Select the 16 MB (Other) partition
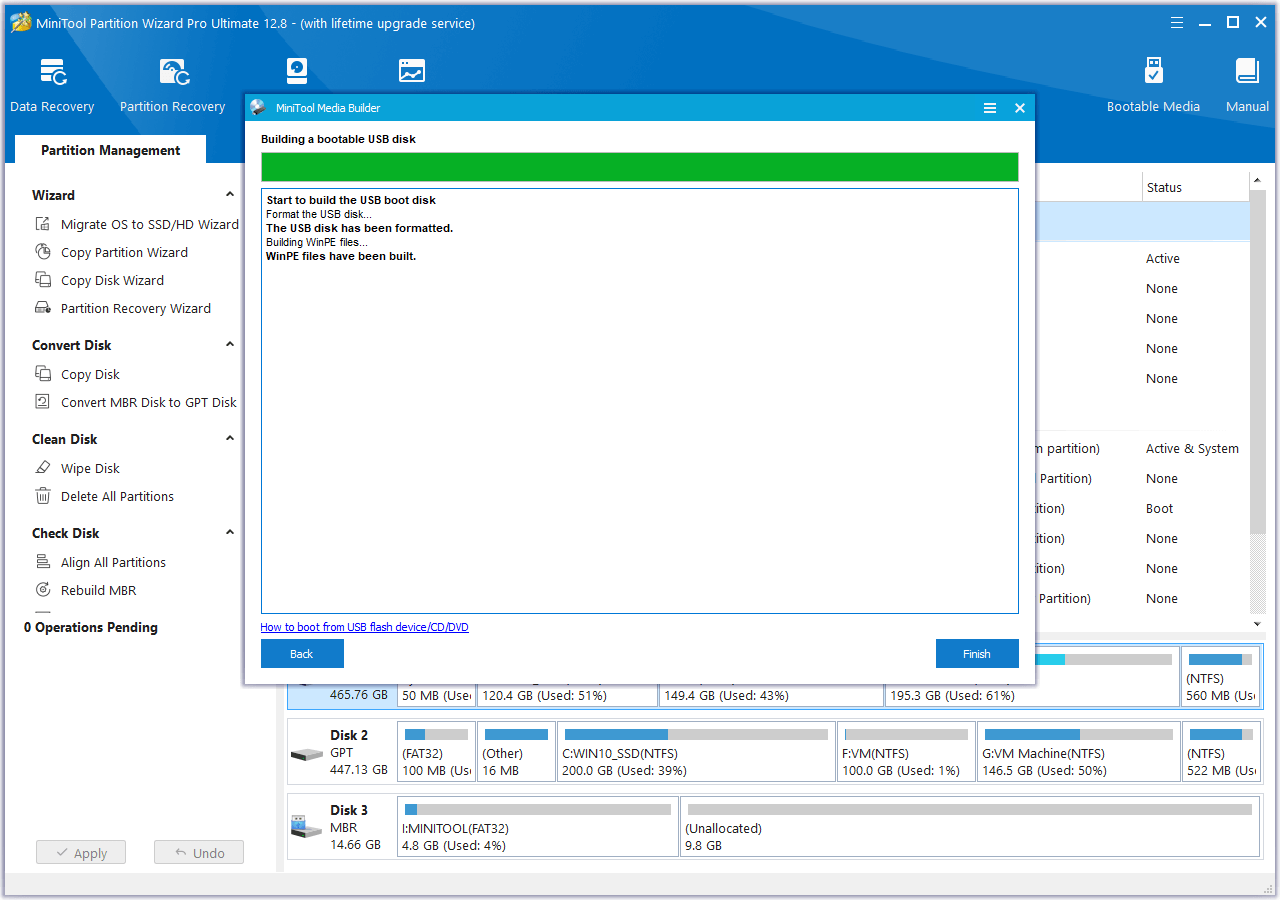The image size is (1280, 900). click(516, 752)
